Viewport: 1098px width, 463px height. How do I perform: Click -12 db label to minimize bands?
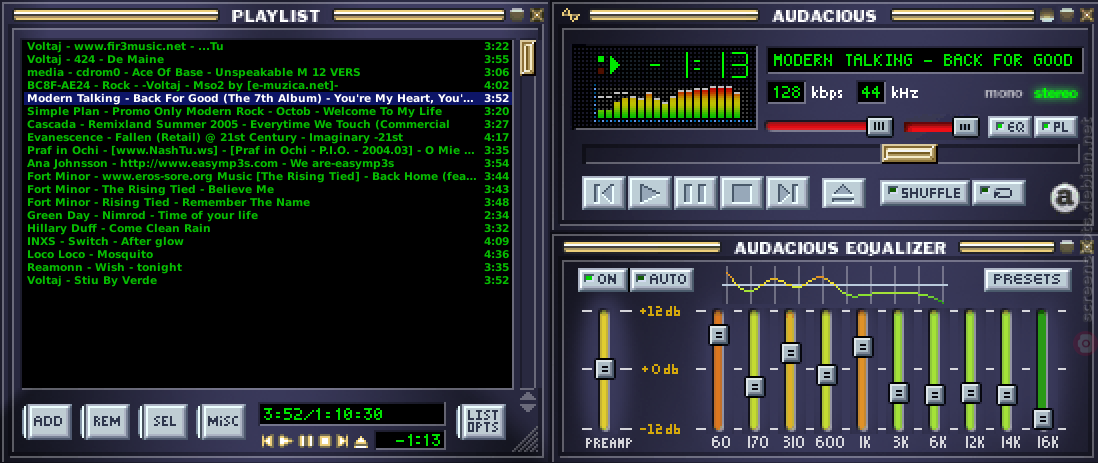(659, 429)
